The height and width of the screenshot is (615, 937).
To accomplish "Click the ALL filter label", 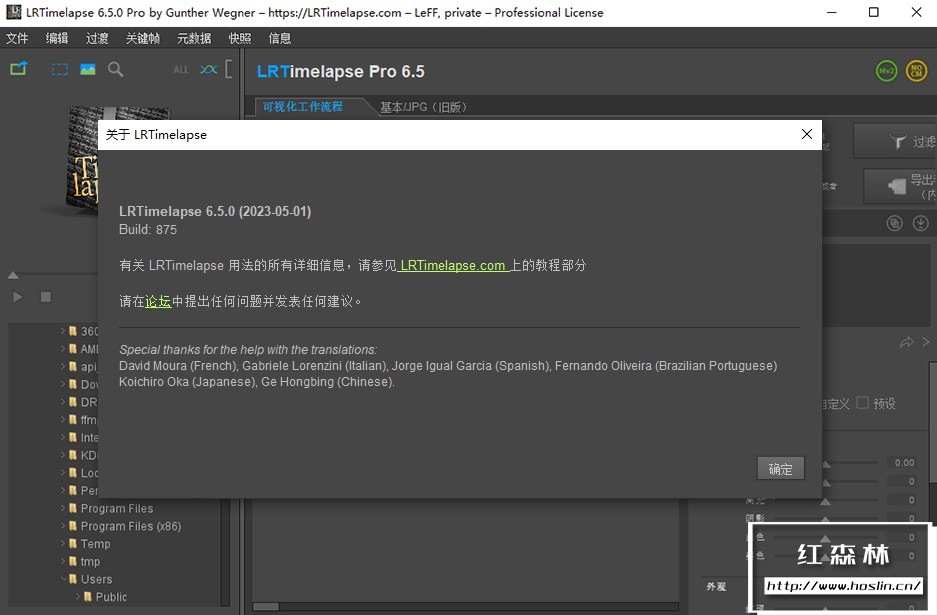I will (180, 70).
